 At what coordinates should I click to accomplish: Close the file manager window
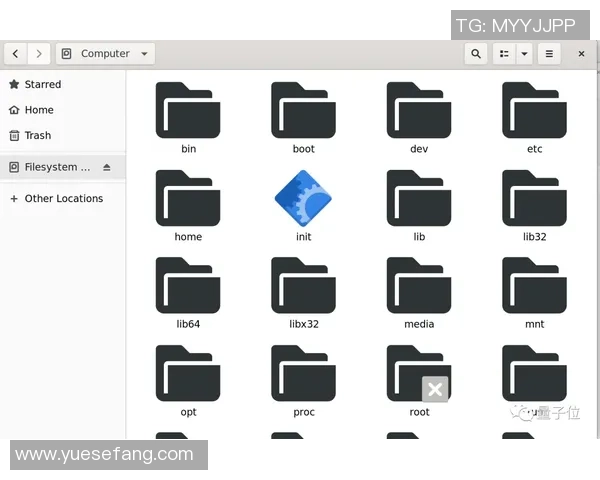coord(581,54)
